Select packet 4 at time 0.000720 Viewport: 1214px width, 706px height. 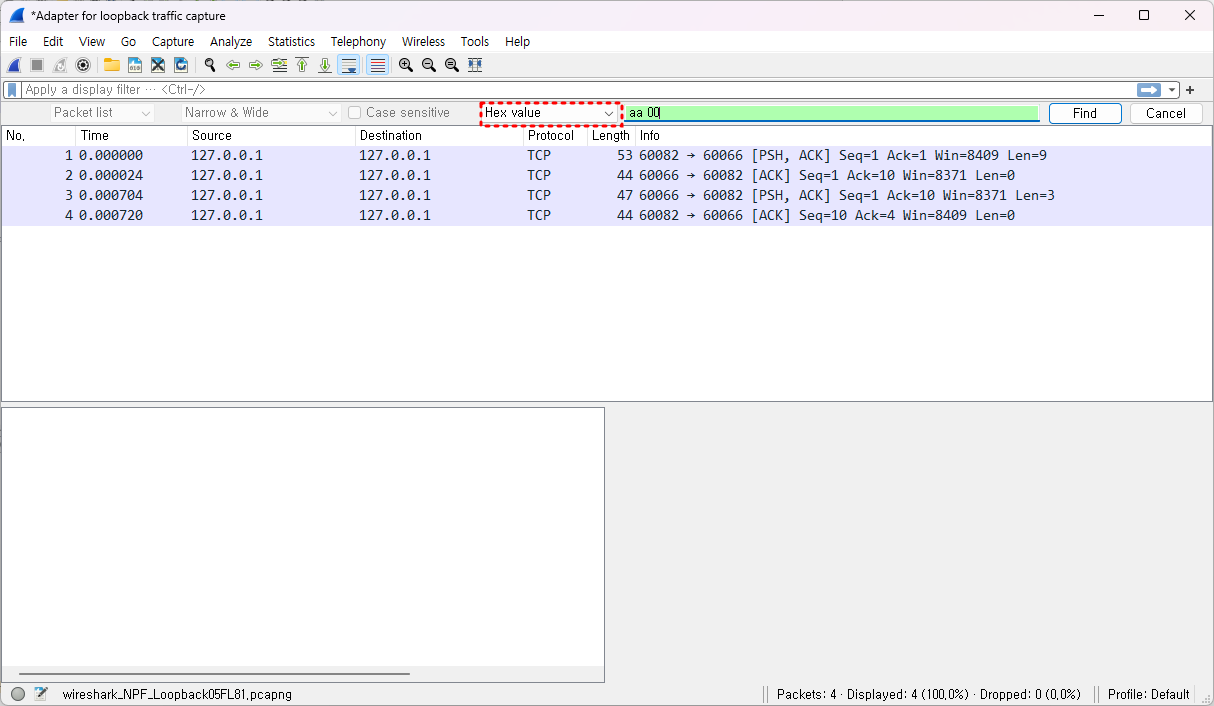(x=606, y=216)
